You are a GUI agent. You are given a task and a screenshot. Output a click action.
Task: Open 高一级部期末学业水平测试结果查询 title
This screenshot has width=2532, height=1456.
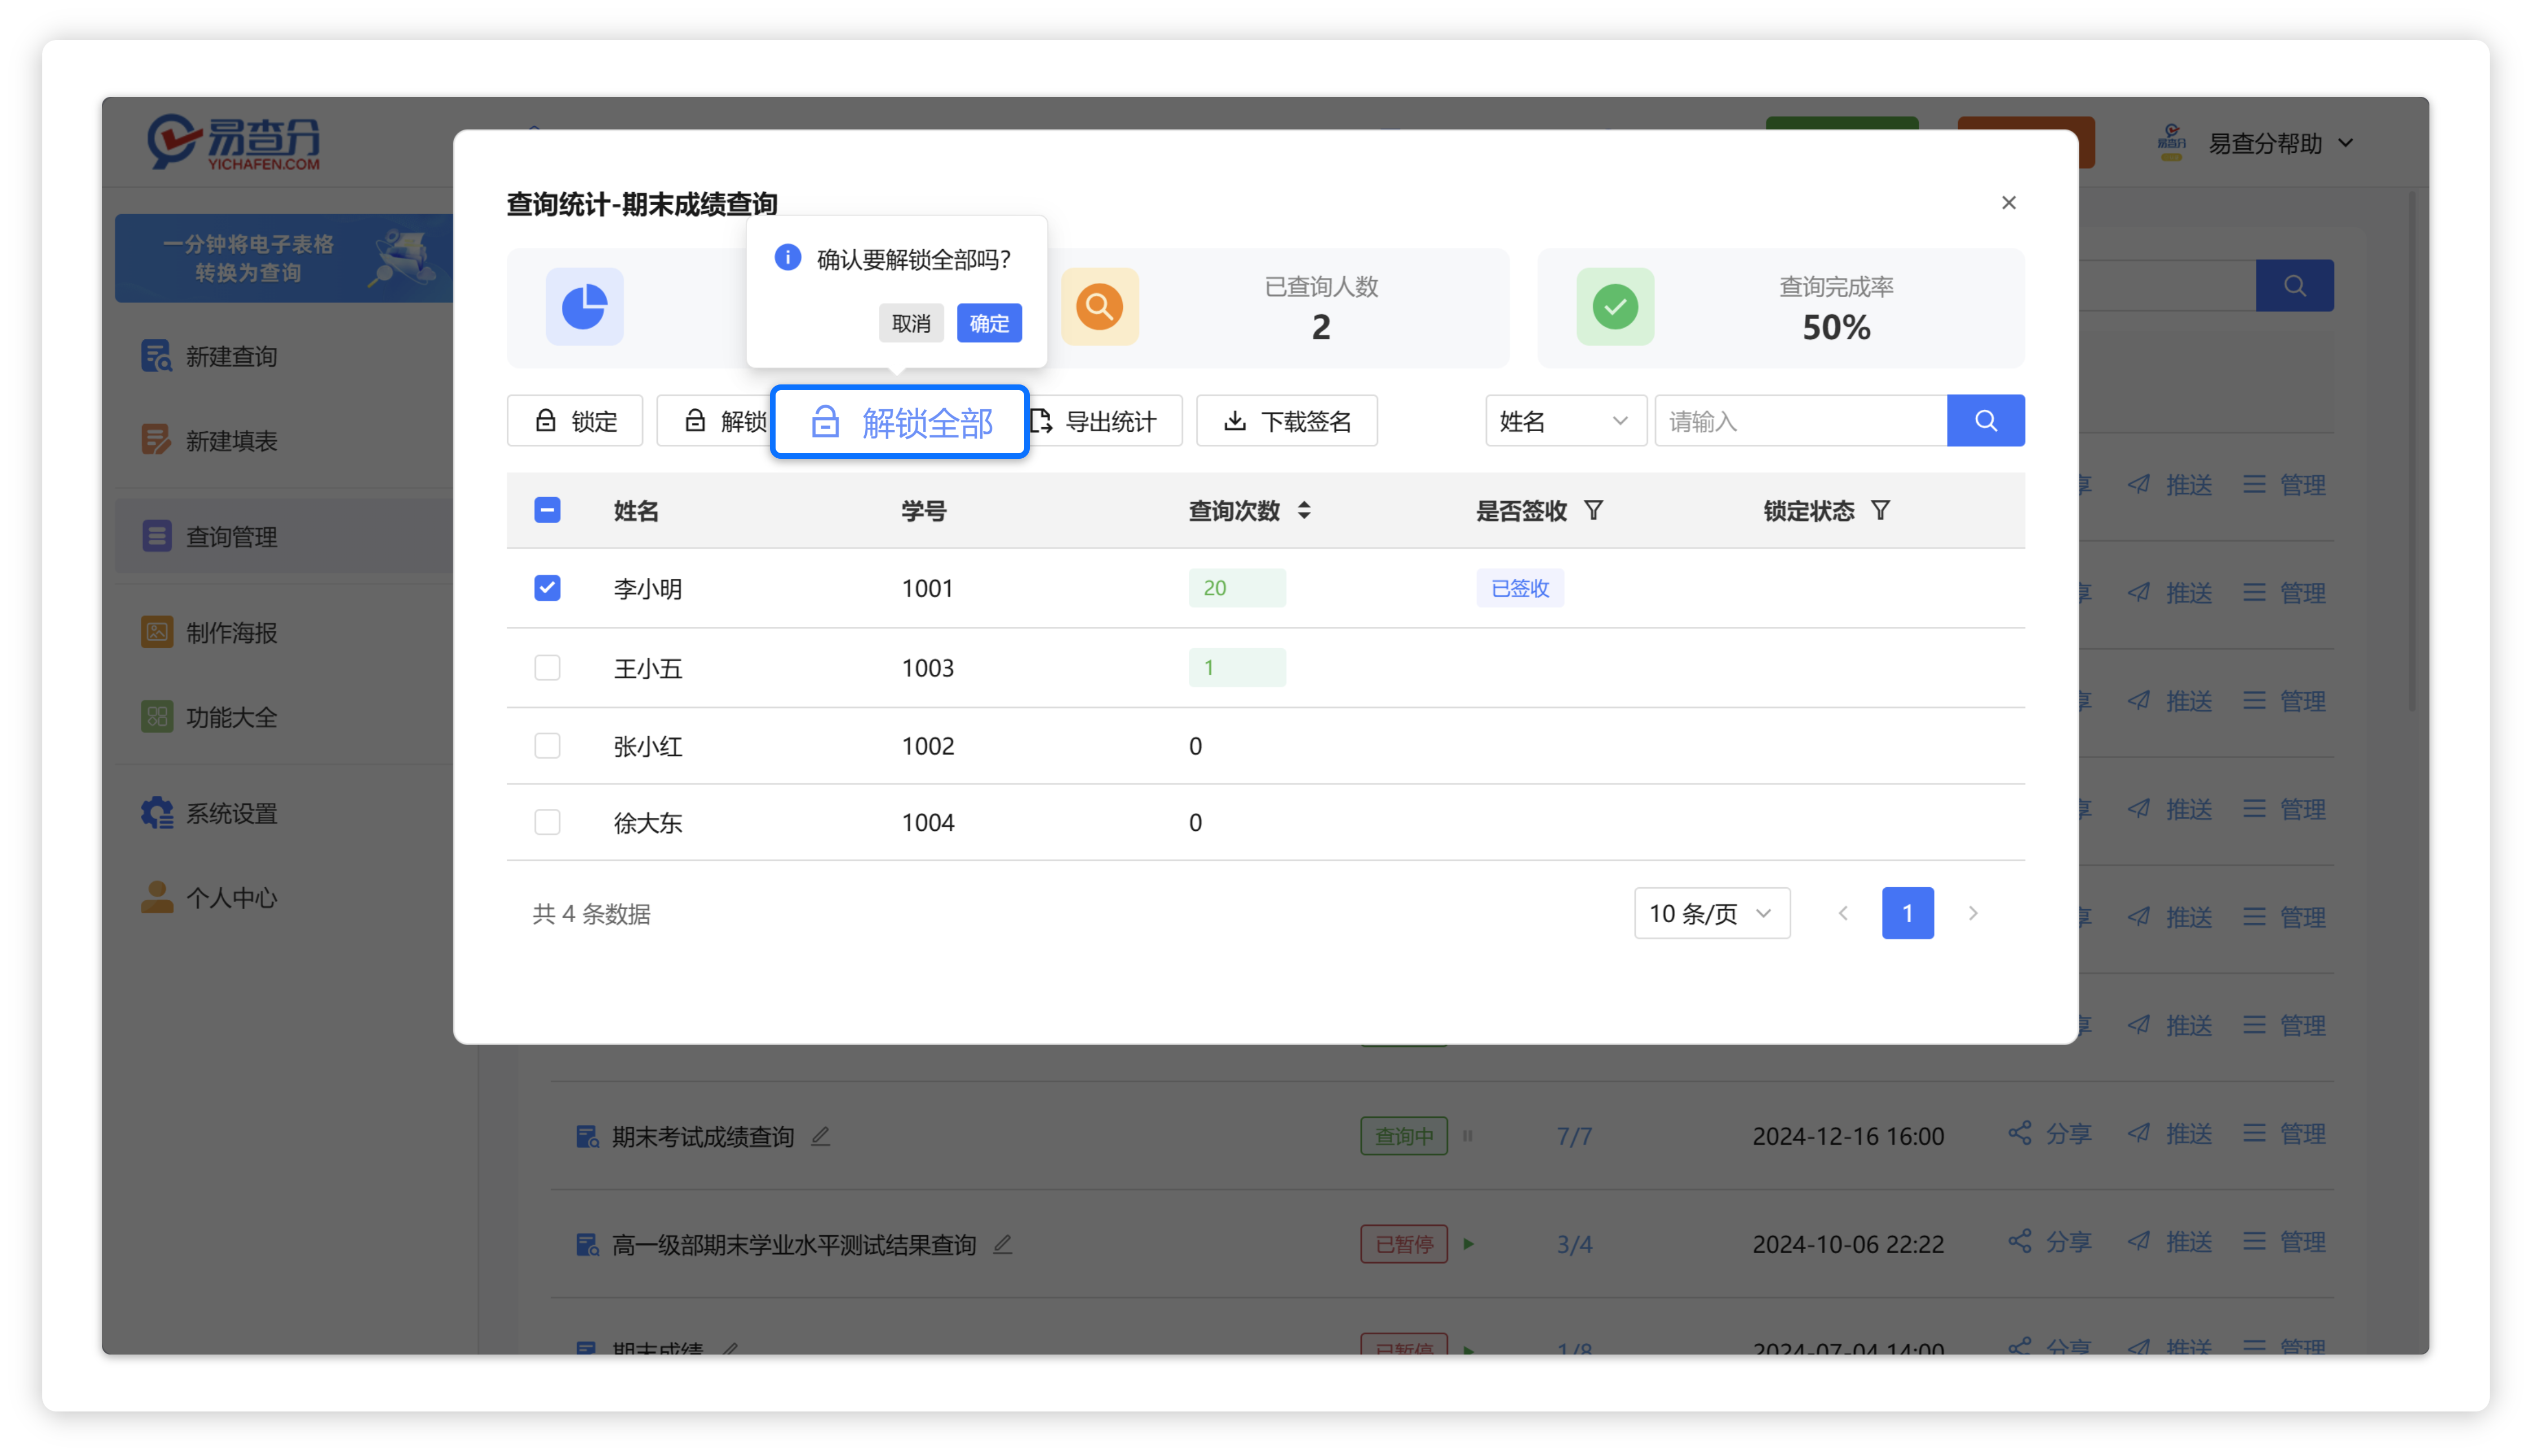click(794, 1244)
